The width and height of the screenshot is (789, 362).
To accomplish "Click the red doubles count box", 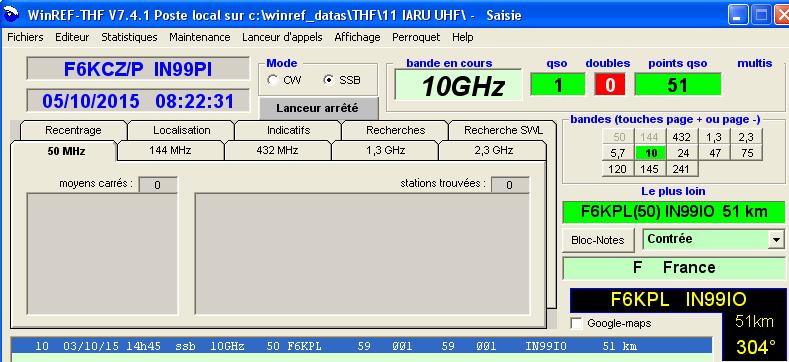I will (x=610, y=85).
